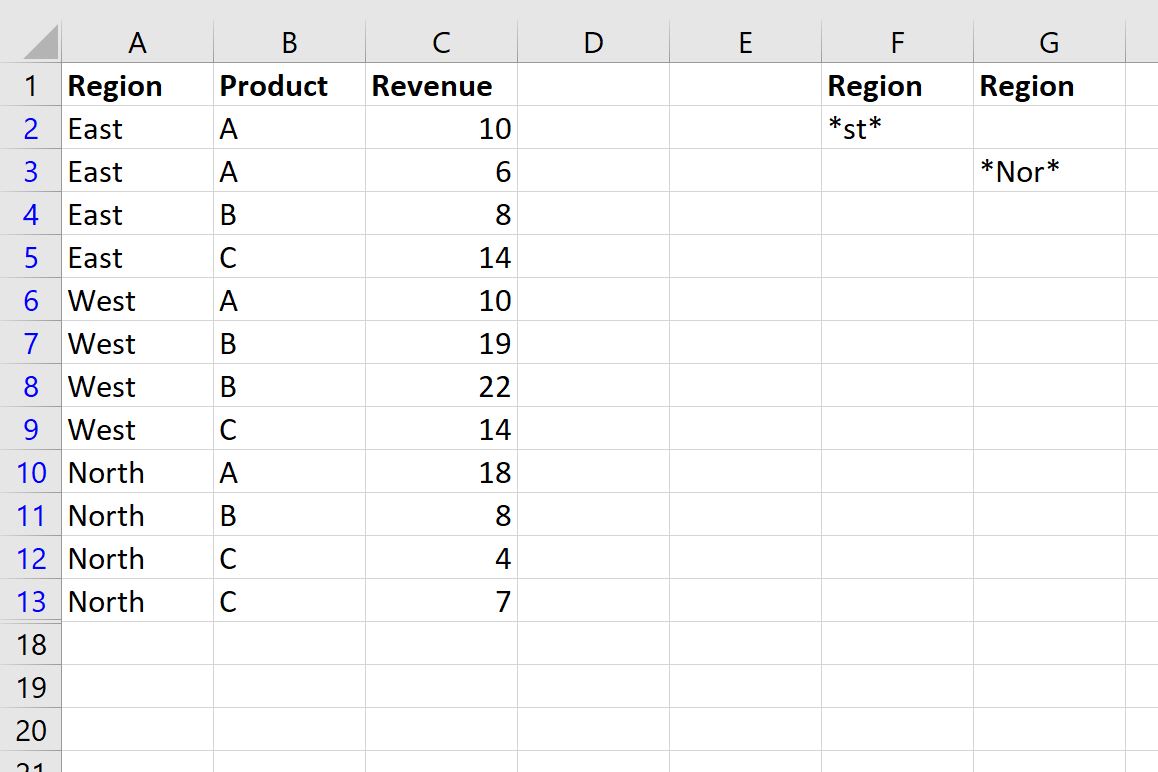Screen dimensions: 1158x772
Task: Select column header F
Action: point(897,42)
